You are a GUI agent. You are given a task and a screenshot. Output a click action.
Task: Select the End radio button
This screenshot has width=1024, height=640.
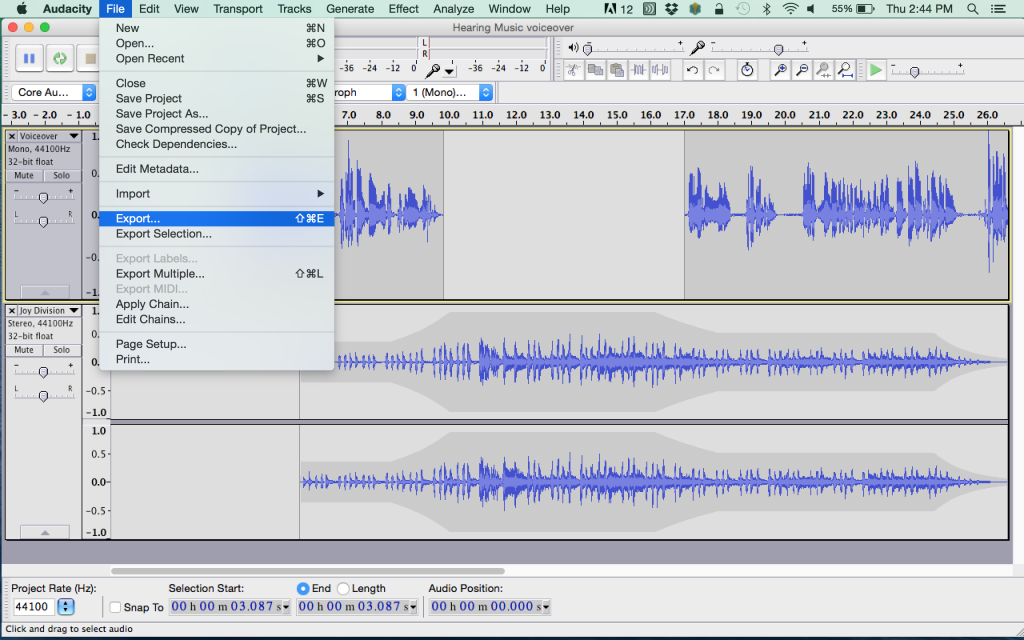[303, 588]
